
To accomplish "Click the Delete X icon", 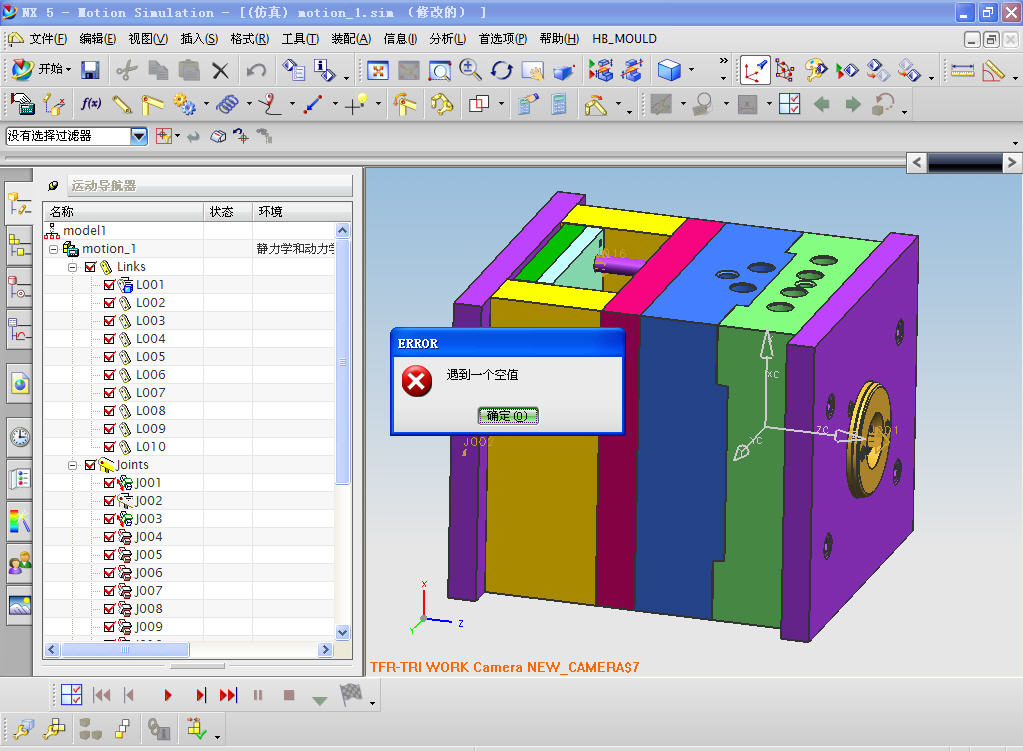I will (221, 70).
